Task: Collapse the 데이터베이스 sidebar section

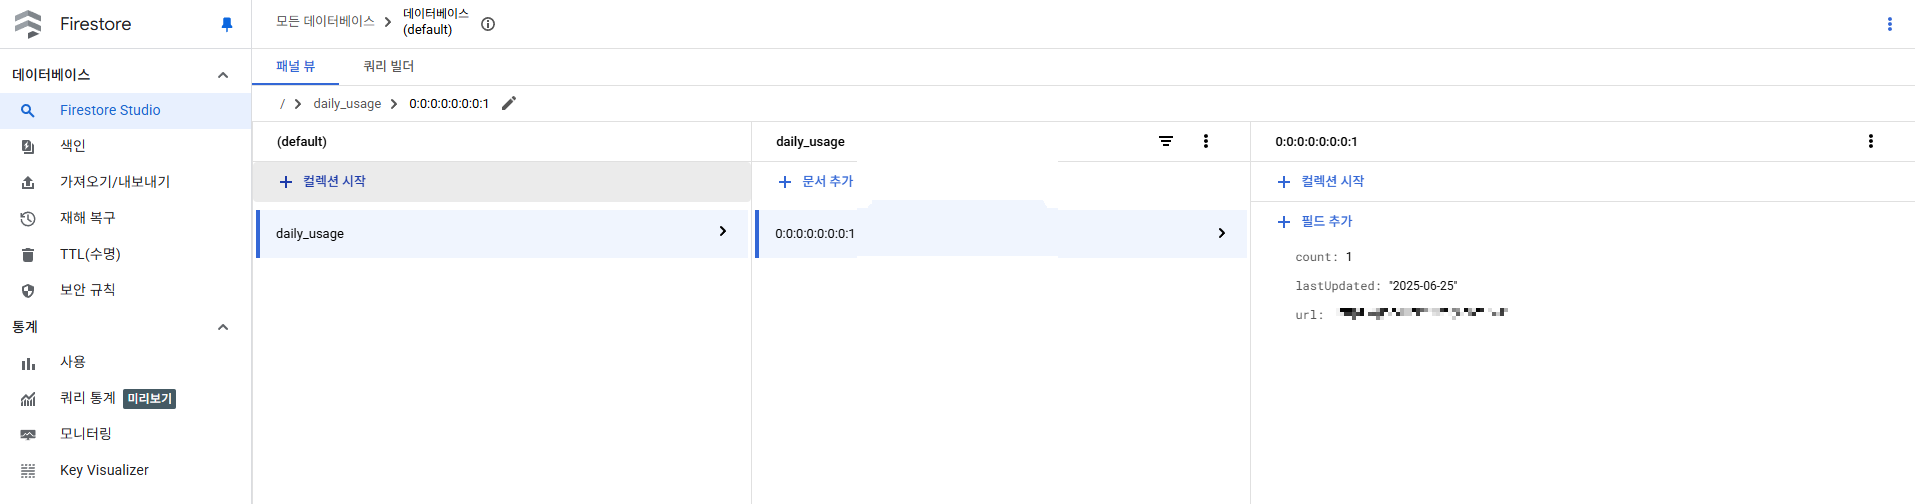Action: tap(223, 75)
